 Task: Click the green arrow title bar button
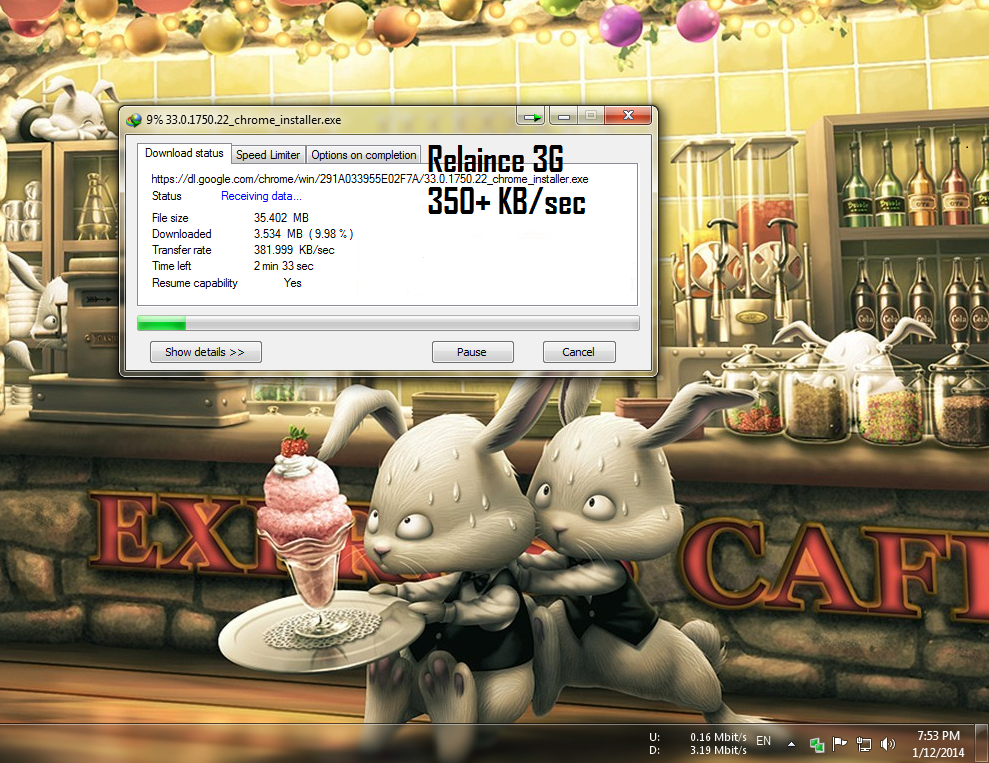[532, 117]
